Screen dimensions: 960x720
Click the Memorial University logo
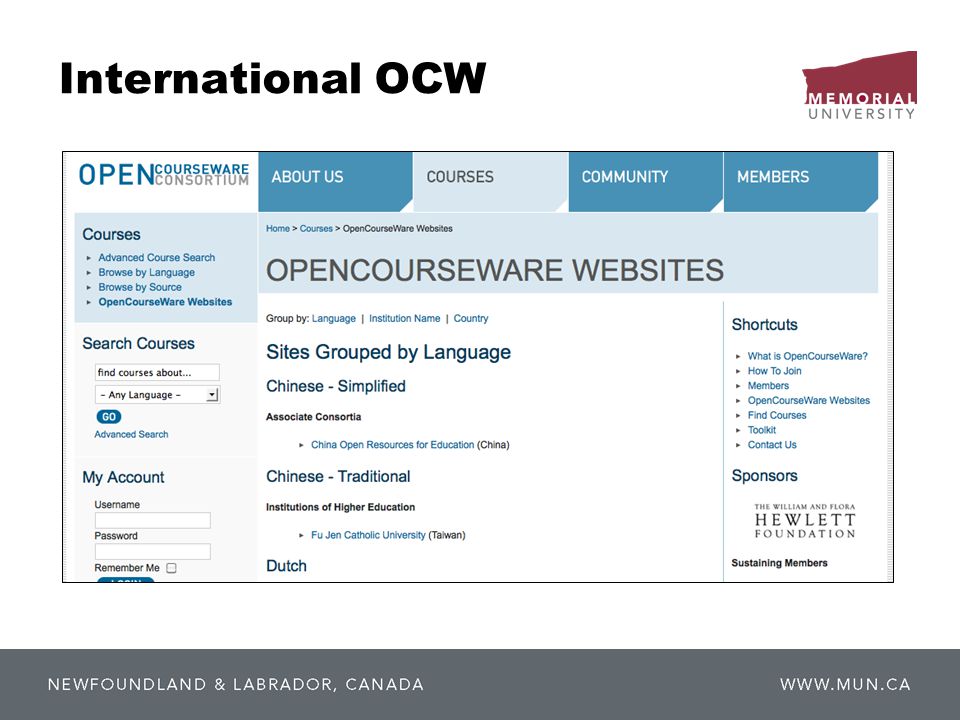(x=860, y=86)
